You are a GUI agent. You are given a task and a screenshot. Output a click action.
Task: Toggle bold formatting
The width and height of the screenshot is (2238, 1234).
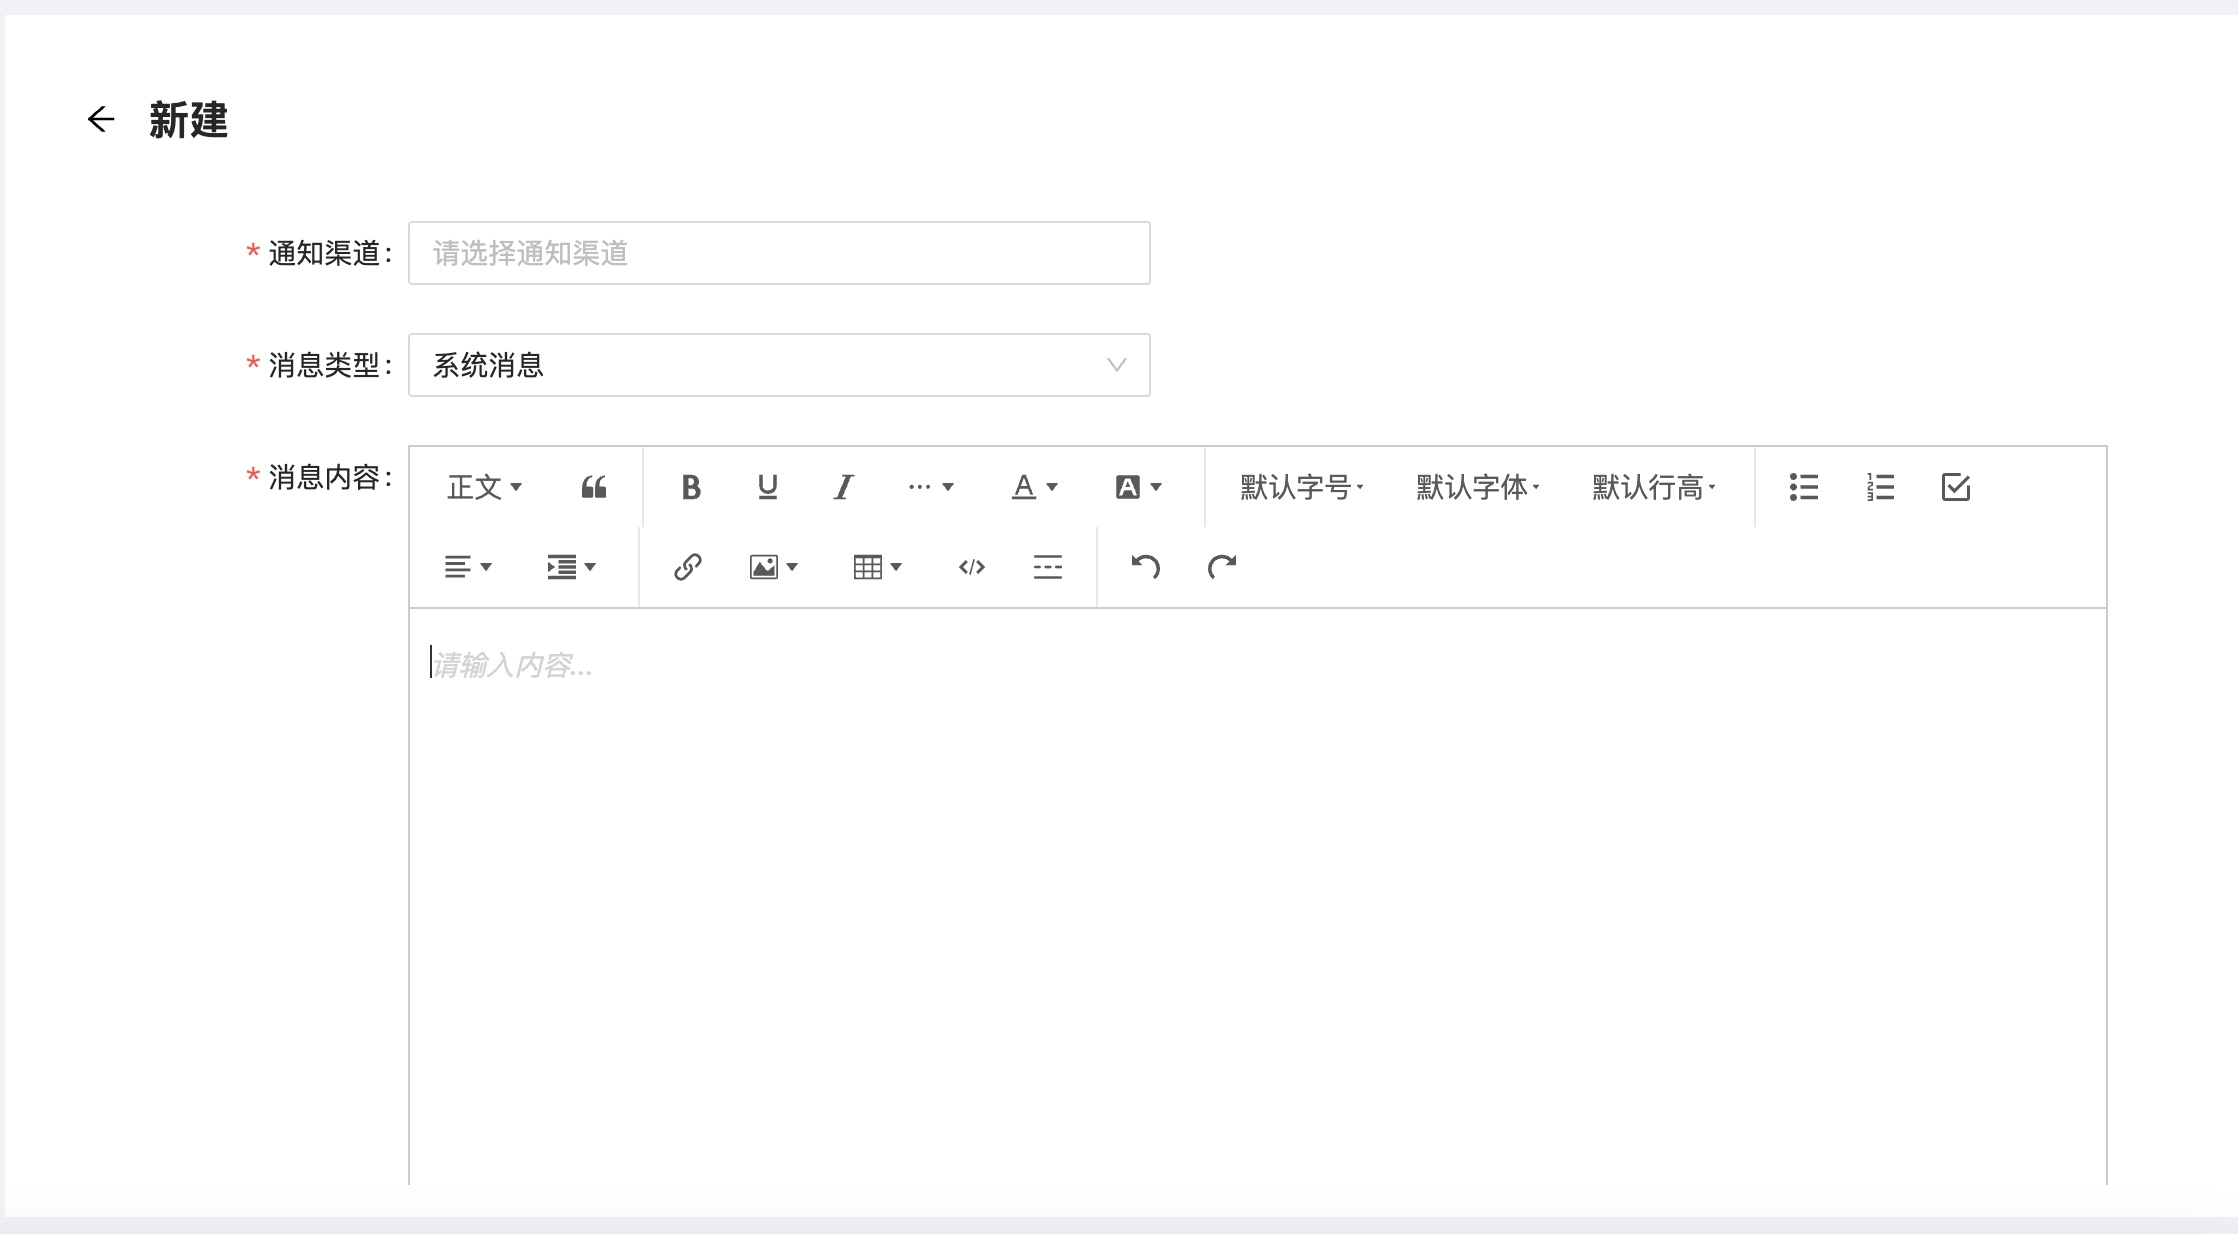tap(691, 487)
